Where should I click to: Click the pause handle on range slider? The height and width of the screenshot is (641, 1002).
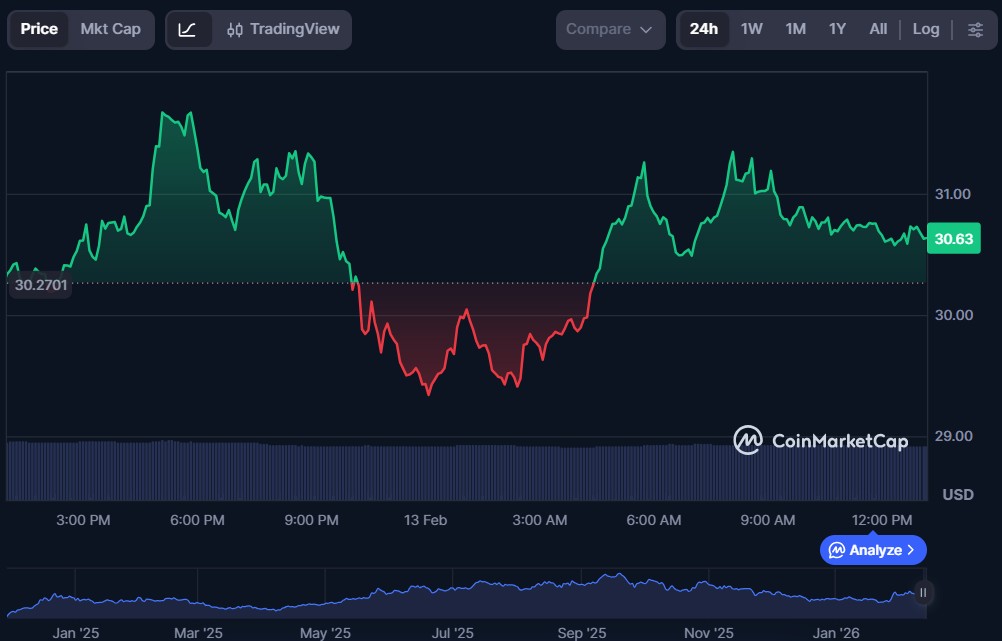pos(923,593)
